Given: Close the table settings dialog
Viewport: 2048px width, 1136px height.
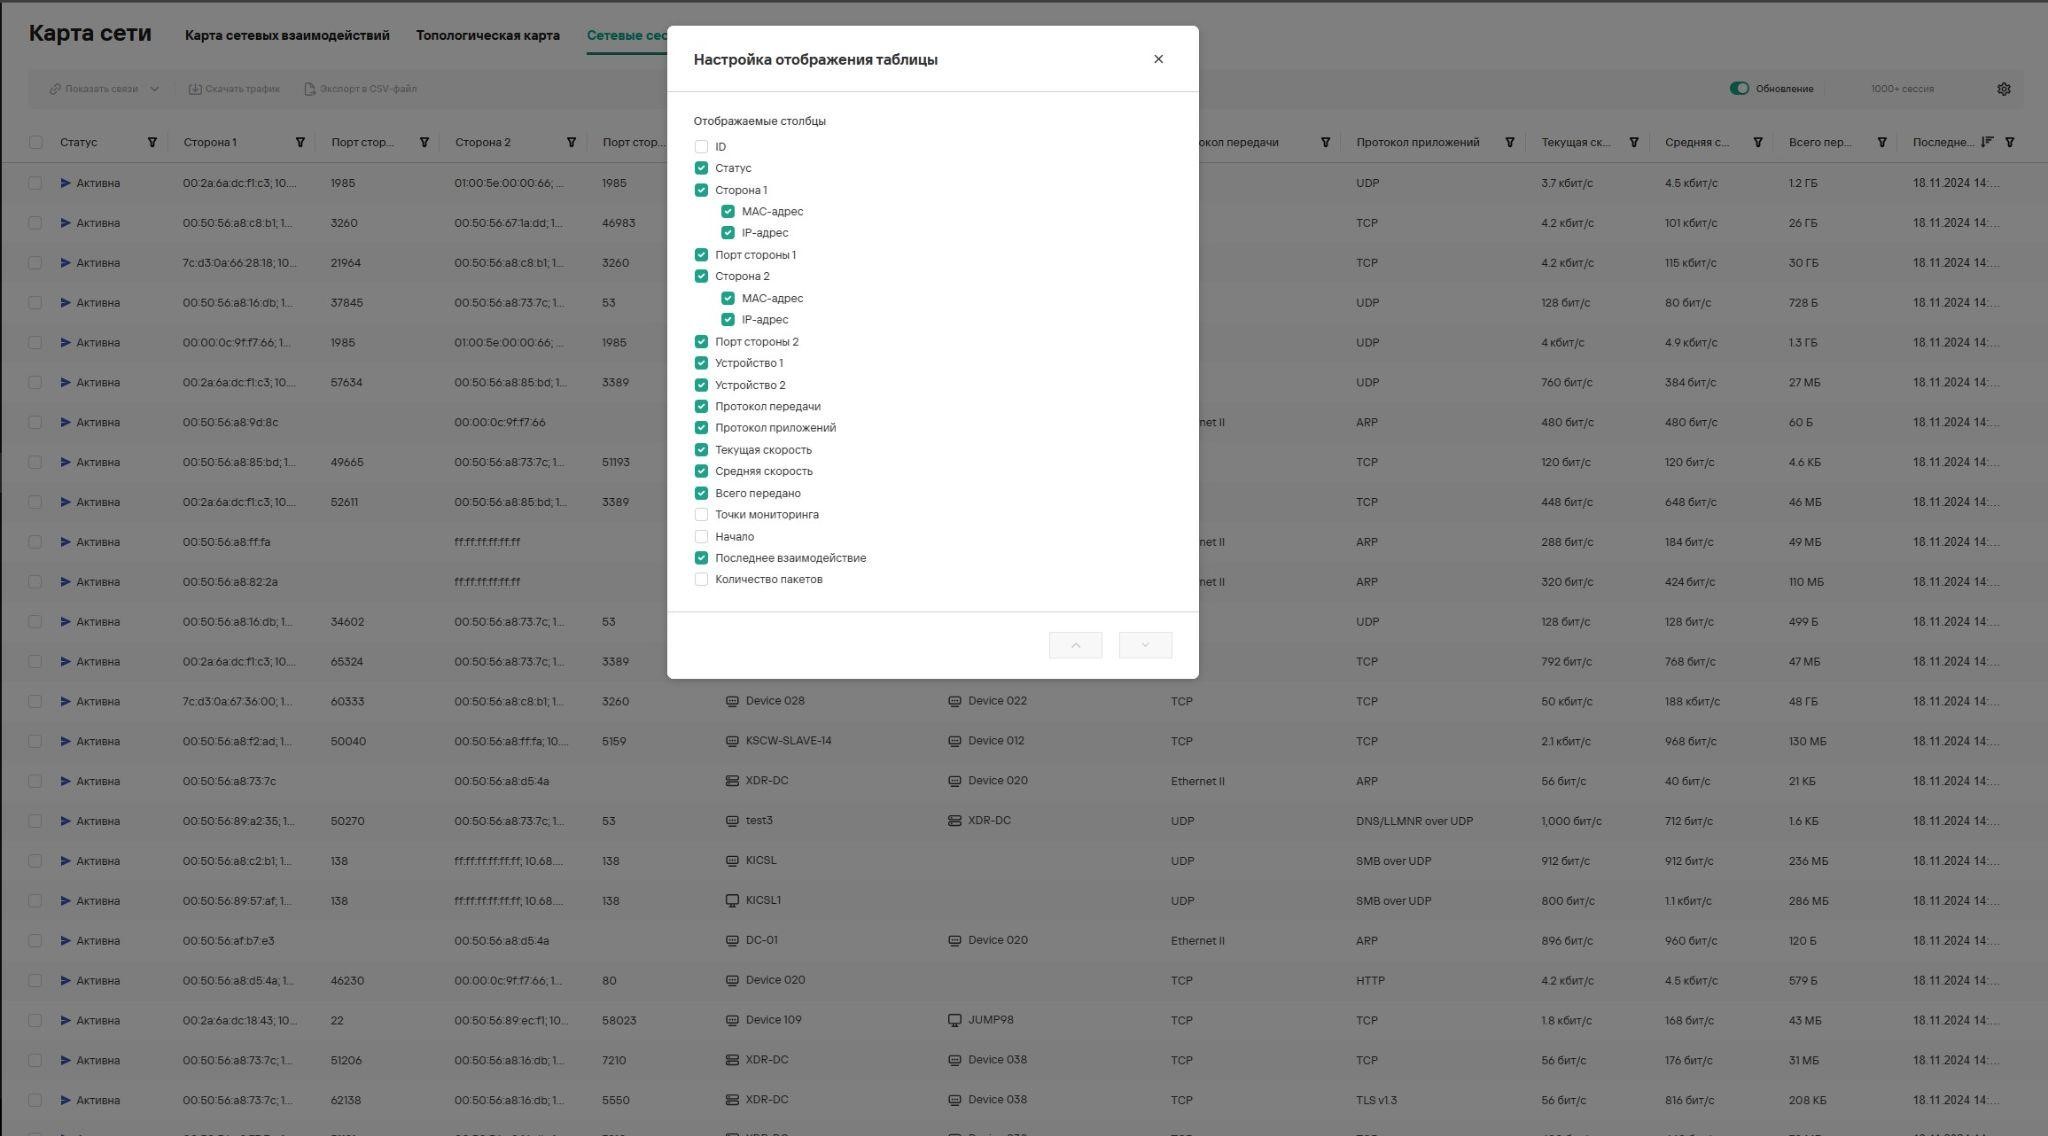Looking at the screenshot, I should (1158, 59).
